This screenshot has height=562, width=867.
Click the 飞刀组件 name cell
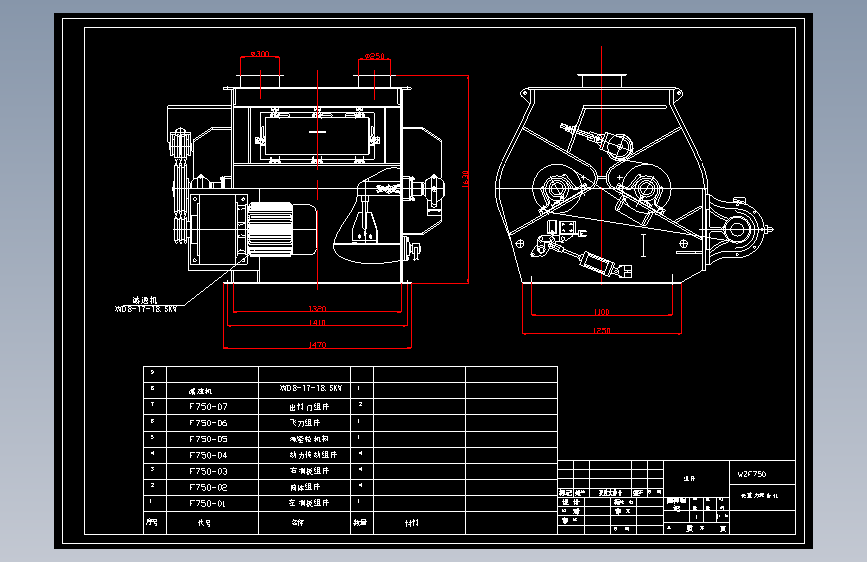point(305,423)
